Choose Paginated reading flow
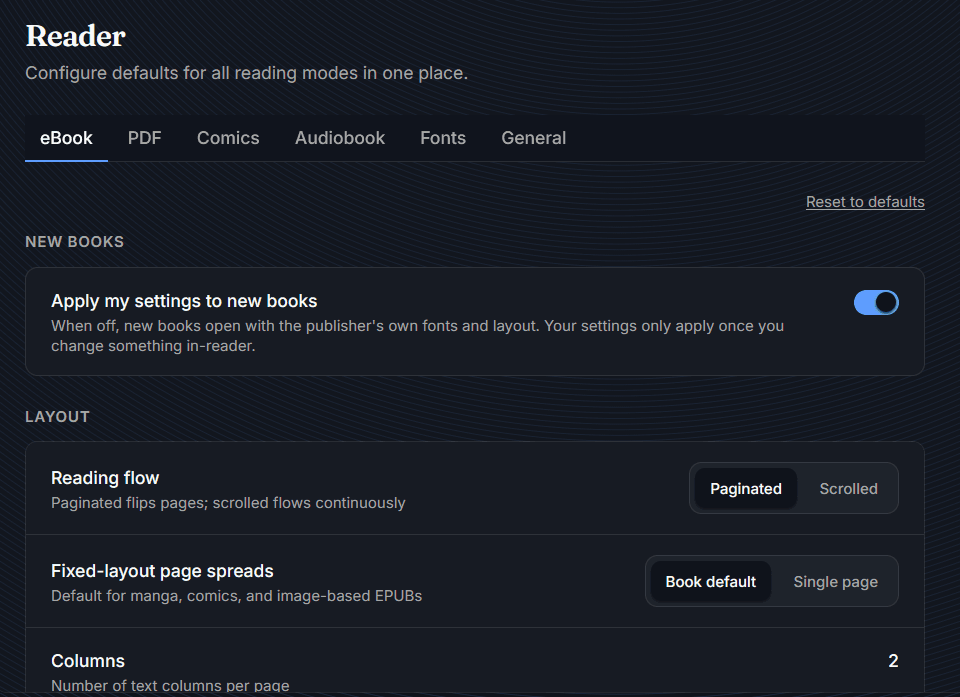The image size is (960, 697). (x=746, y=489)
